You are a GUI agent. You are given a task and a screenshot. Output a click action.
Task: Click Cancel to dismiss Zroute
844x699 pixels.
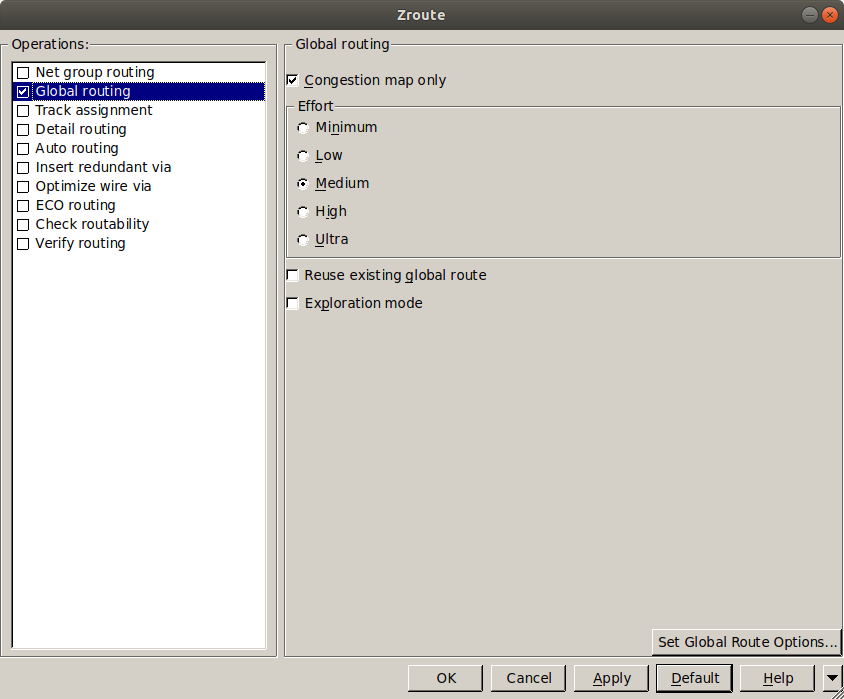528,678
